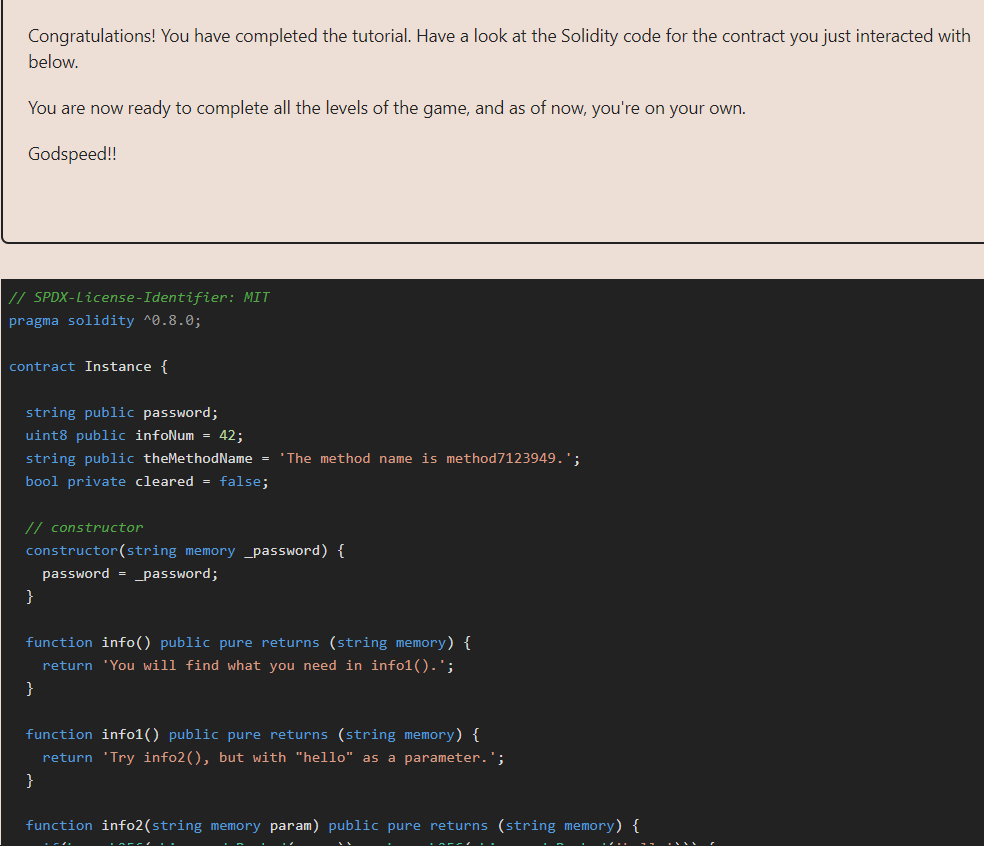Click the "constructor(string memory _password) {" line
This screenshot has width=984, height=846.
[x=185, y=550]
